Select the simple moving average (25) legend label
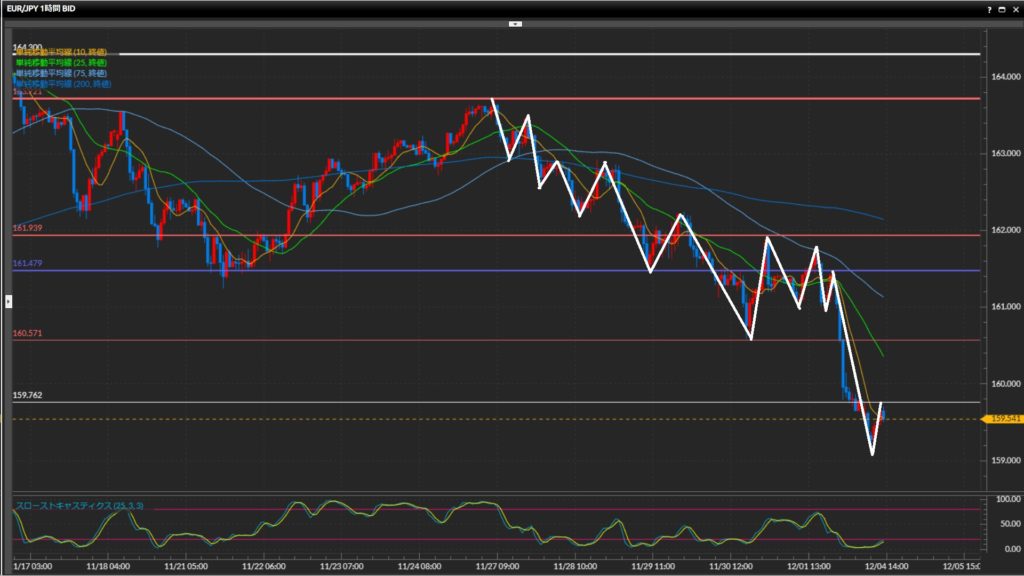Viewport: 1024px width, 576px height. coord(60,63)
